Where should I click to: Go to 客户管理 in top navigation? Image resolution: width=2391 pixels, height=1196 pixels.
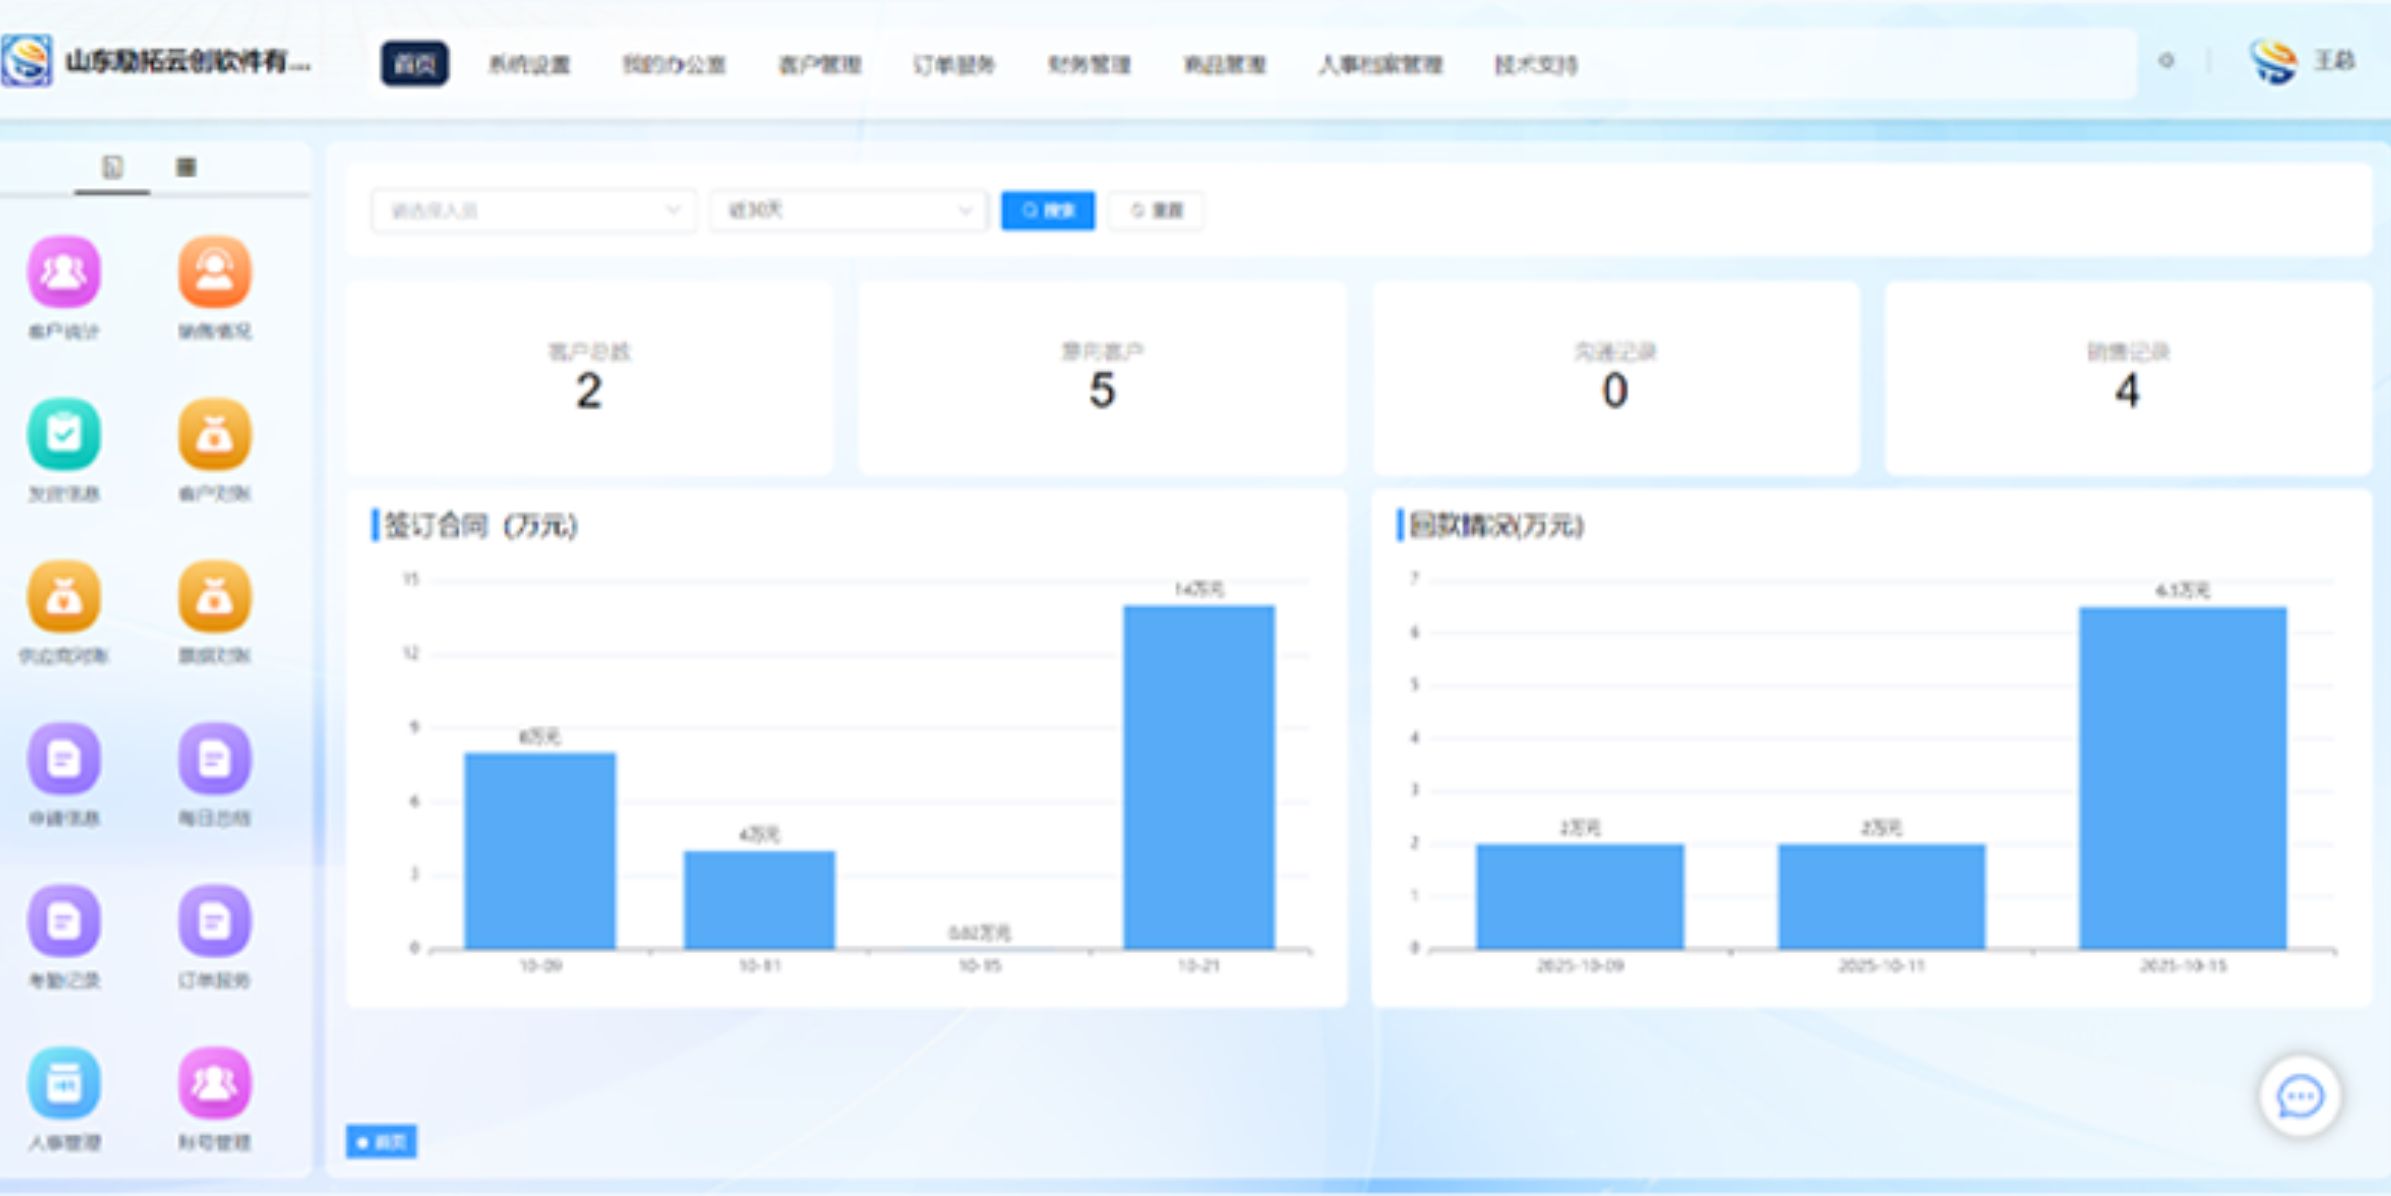coord(819,65)
